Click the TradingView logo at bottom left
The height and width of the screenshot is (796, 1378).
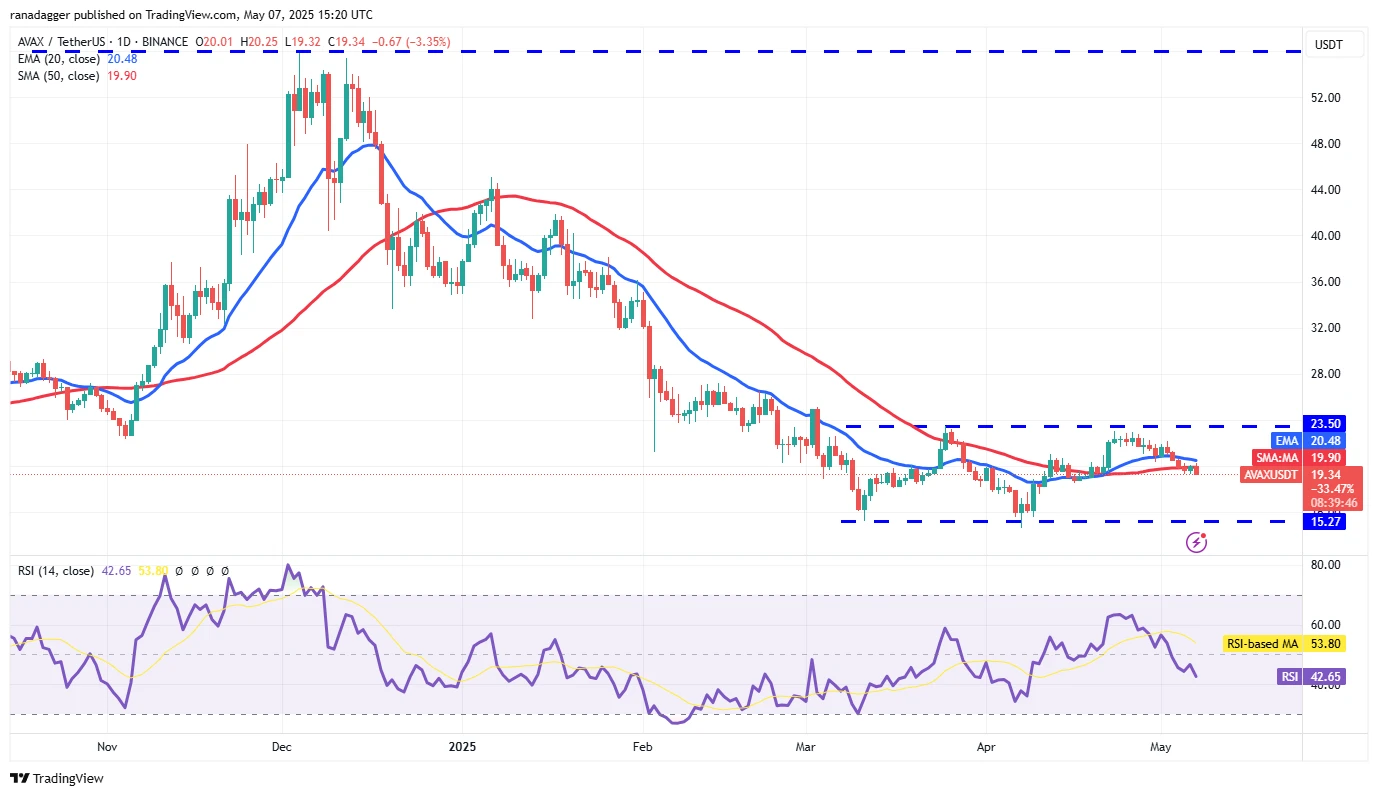57,778
